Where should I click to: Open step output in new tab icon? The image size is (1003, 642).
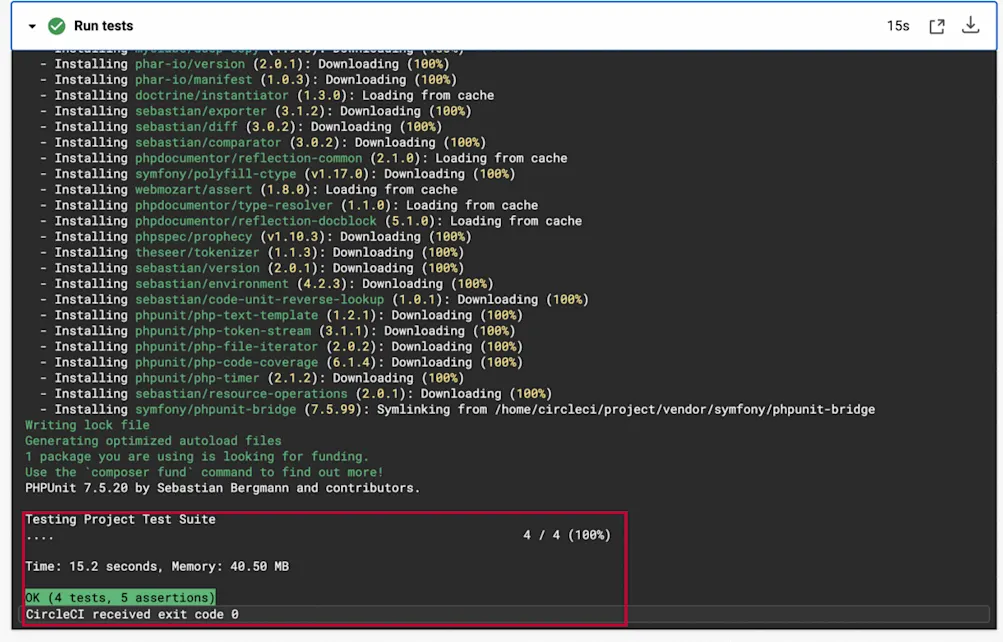point(936,26)
